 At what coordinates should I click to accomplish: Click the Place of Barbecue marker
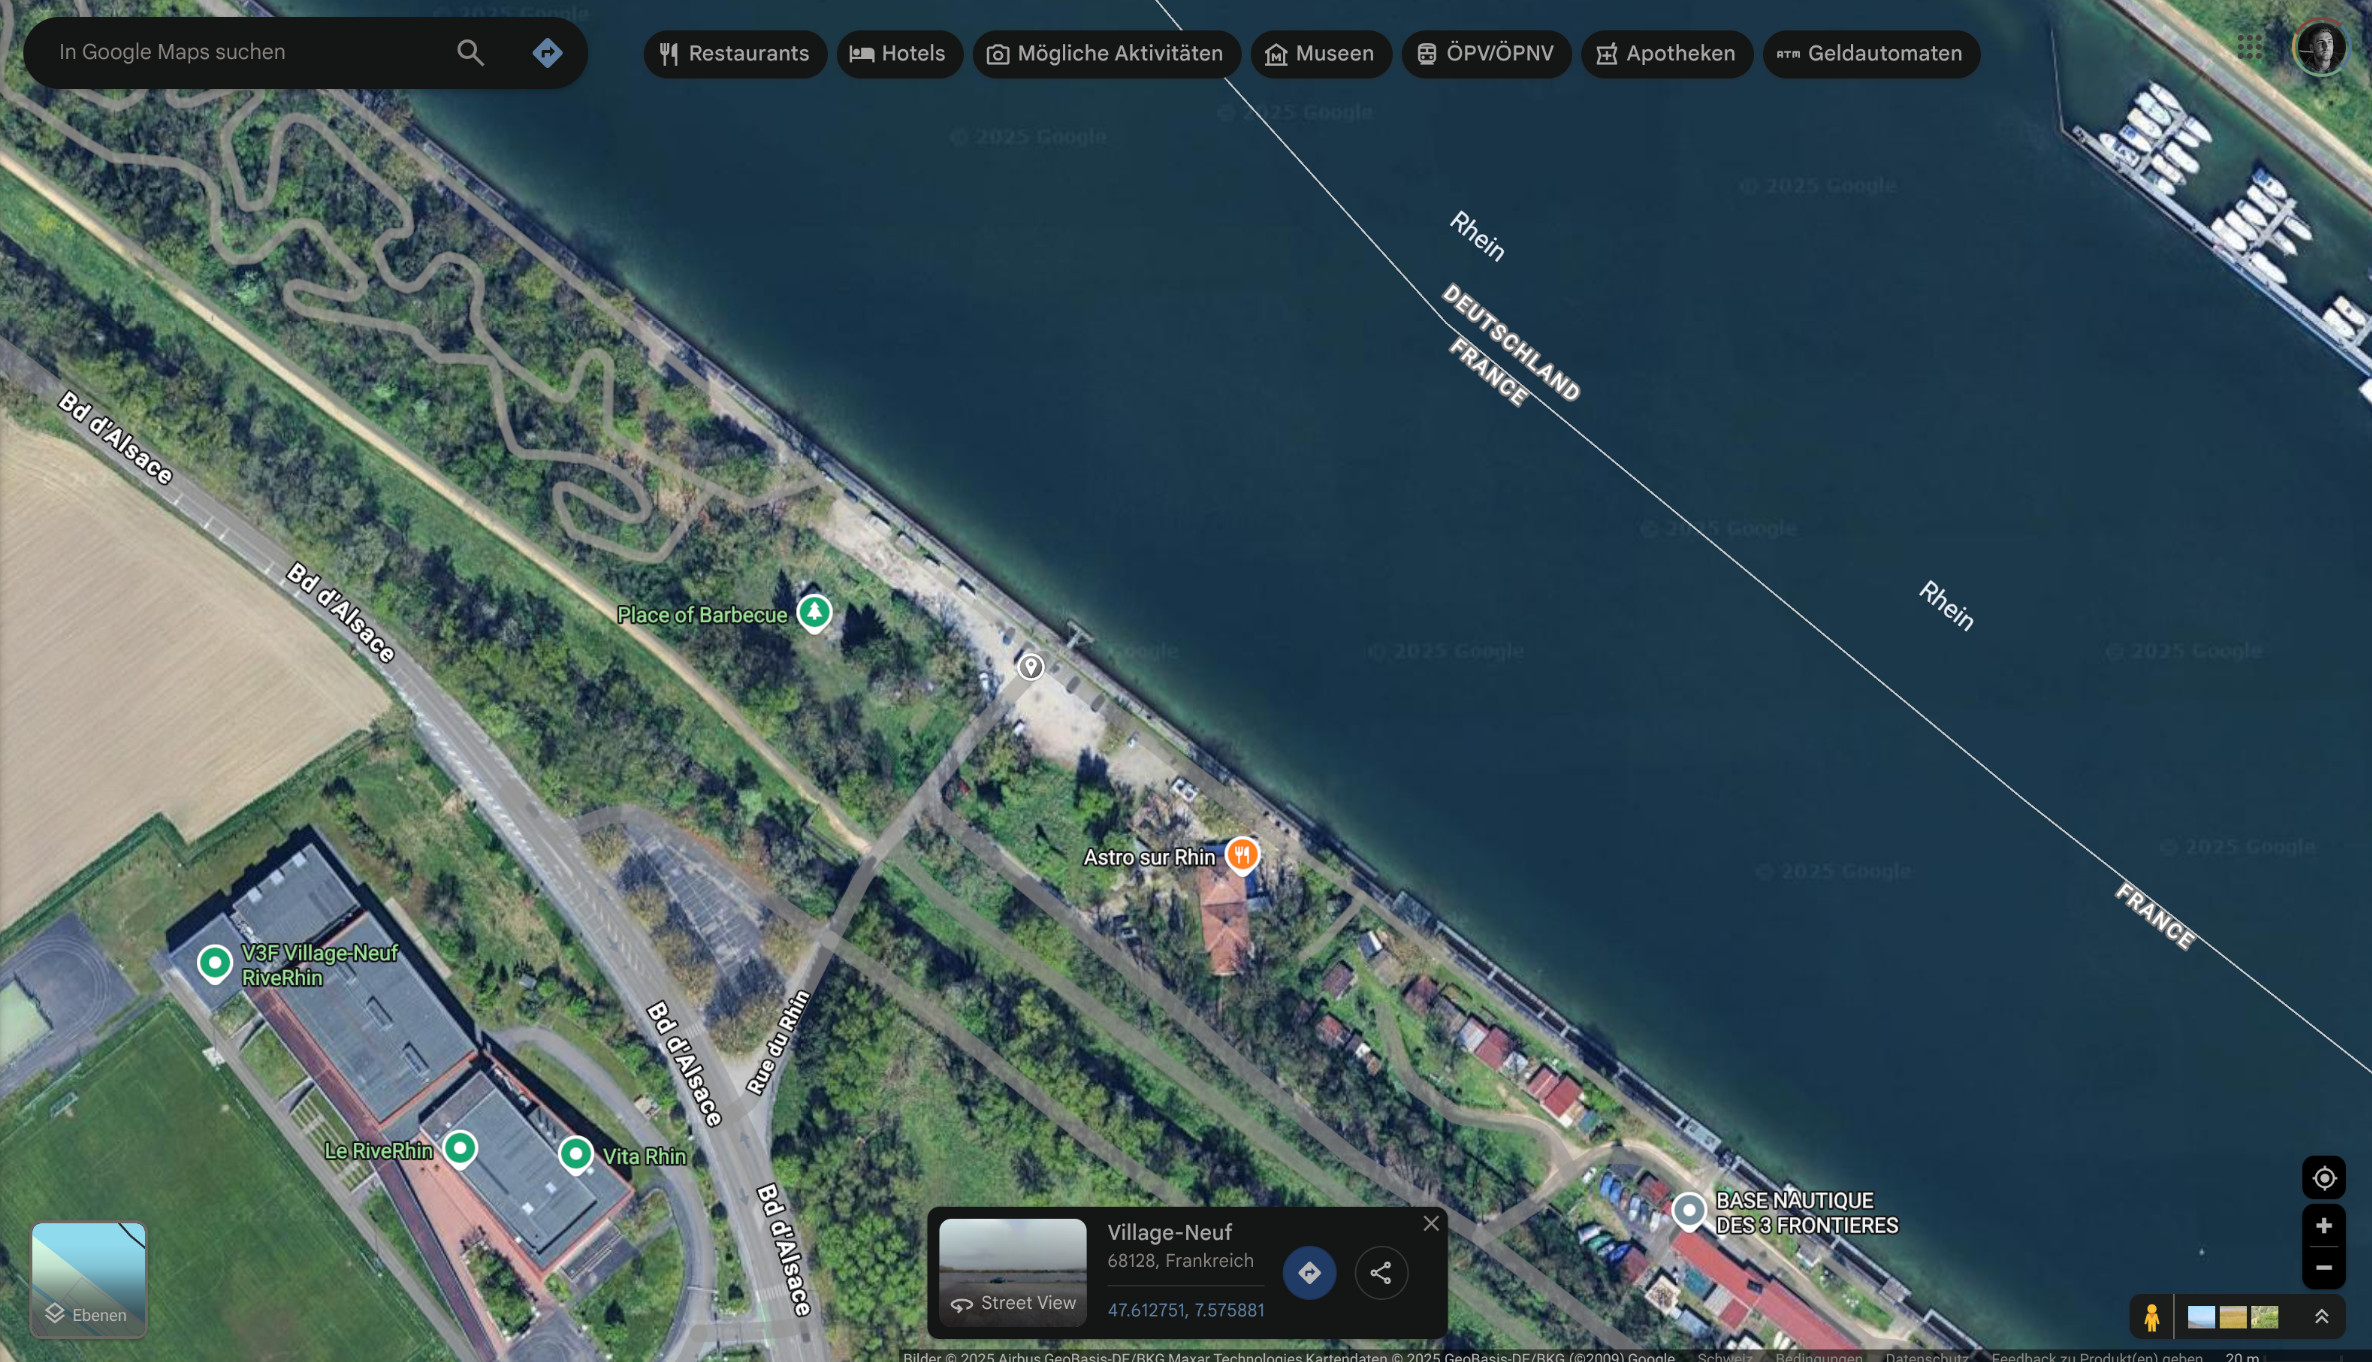(x=814, y=612)
